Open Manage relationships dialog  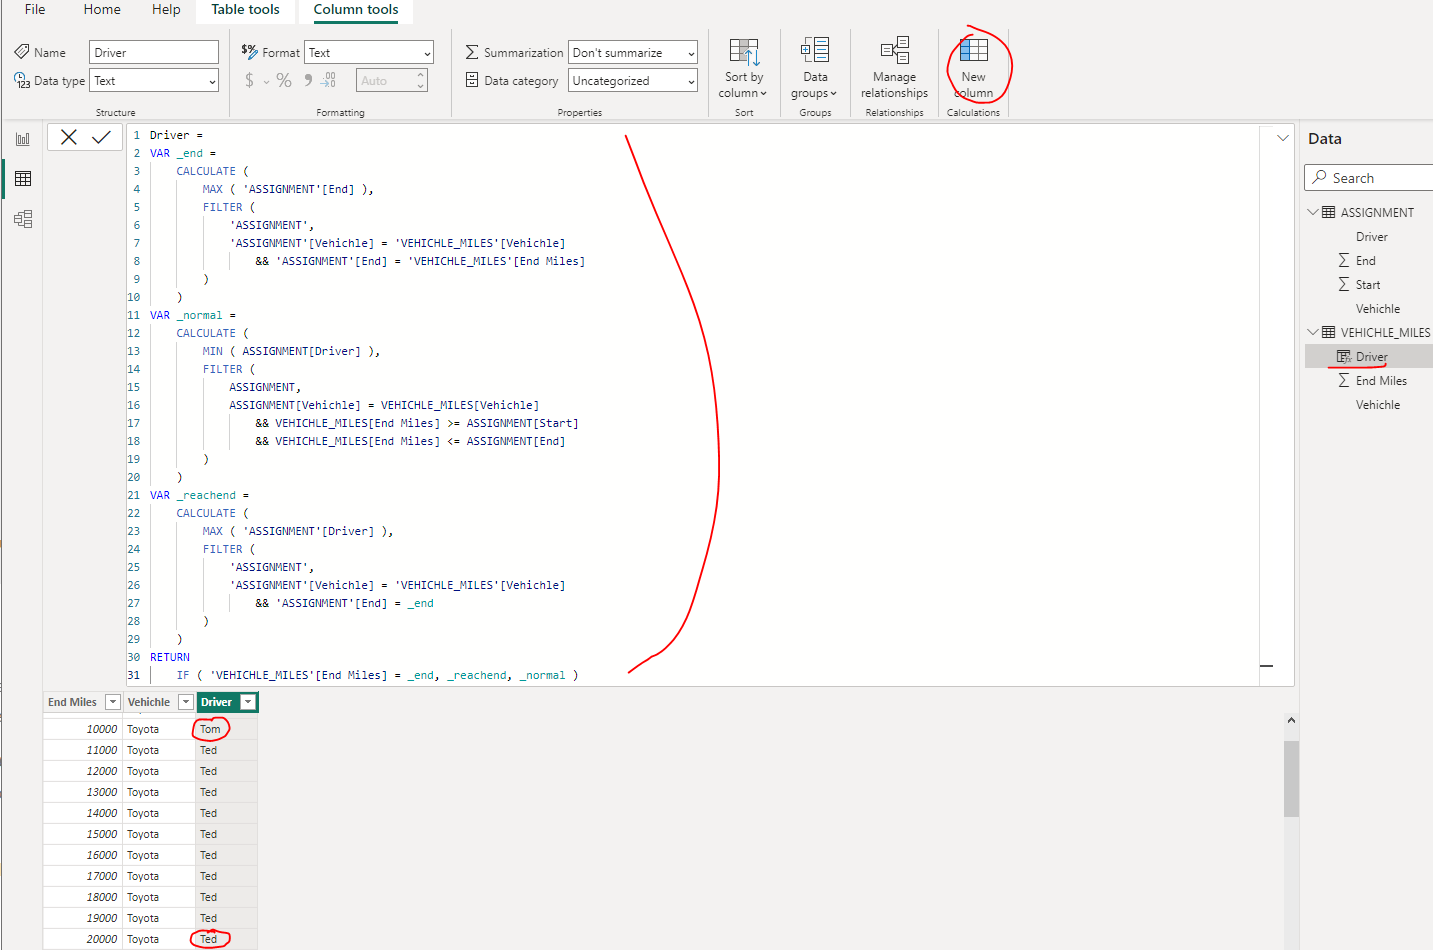tap(894, 68)
